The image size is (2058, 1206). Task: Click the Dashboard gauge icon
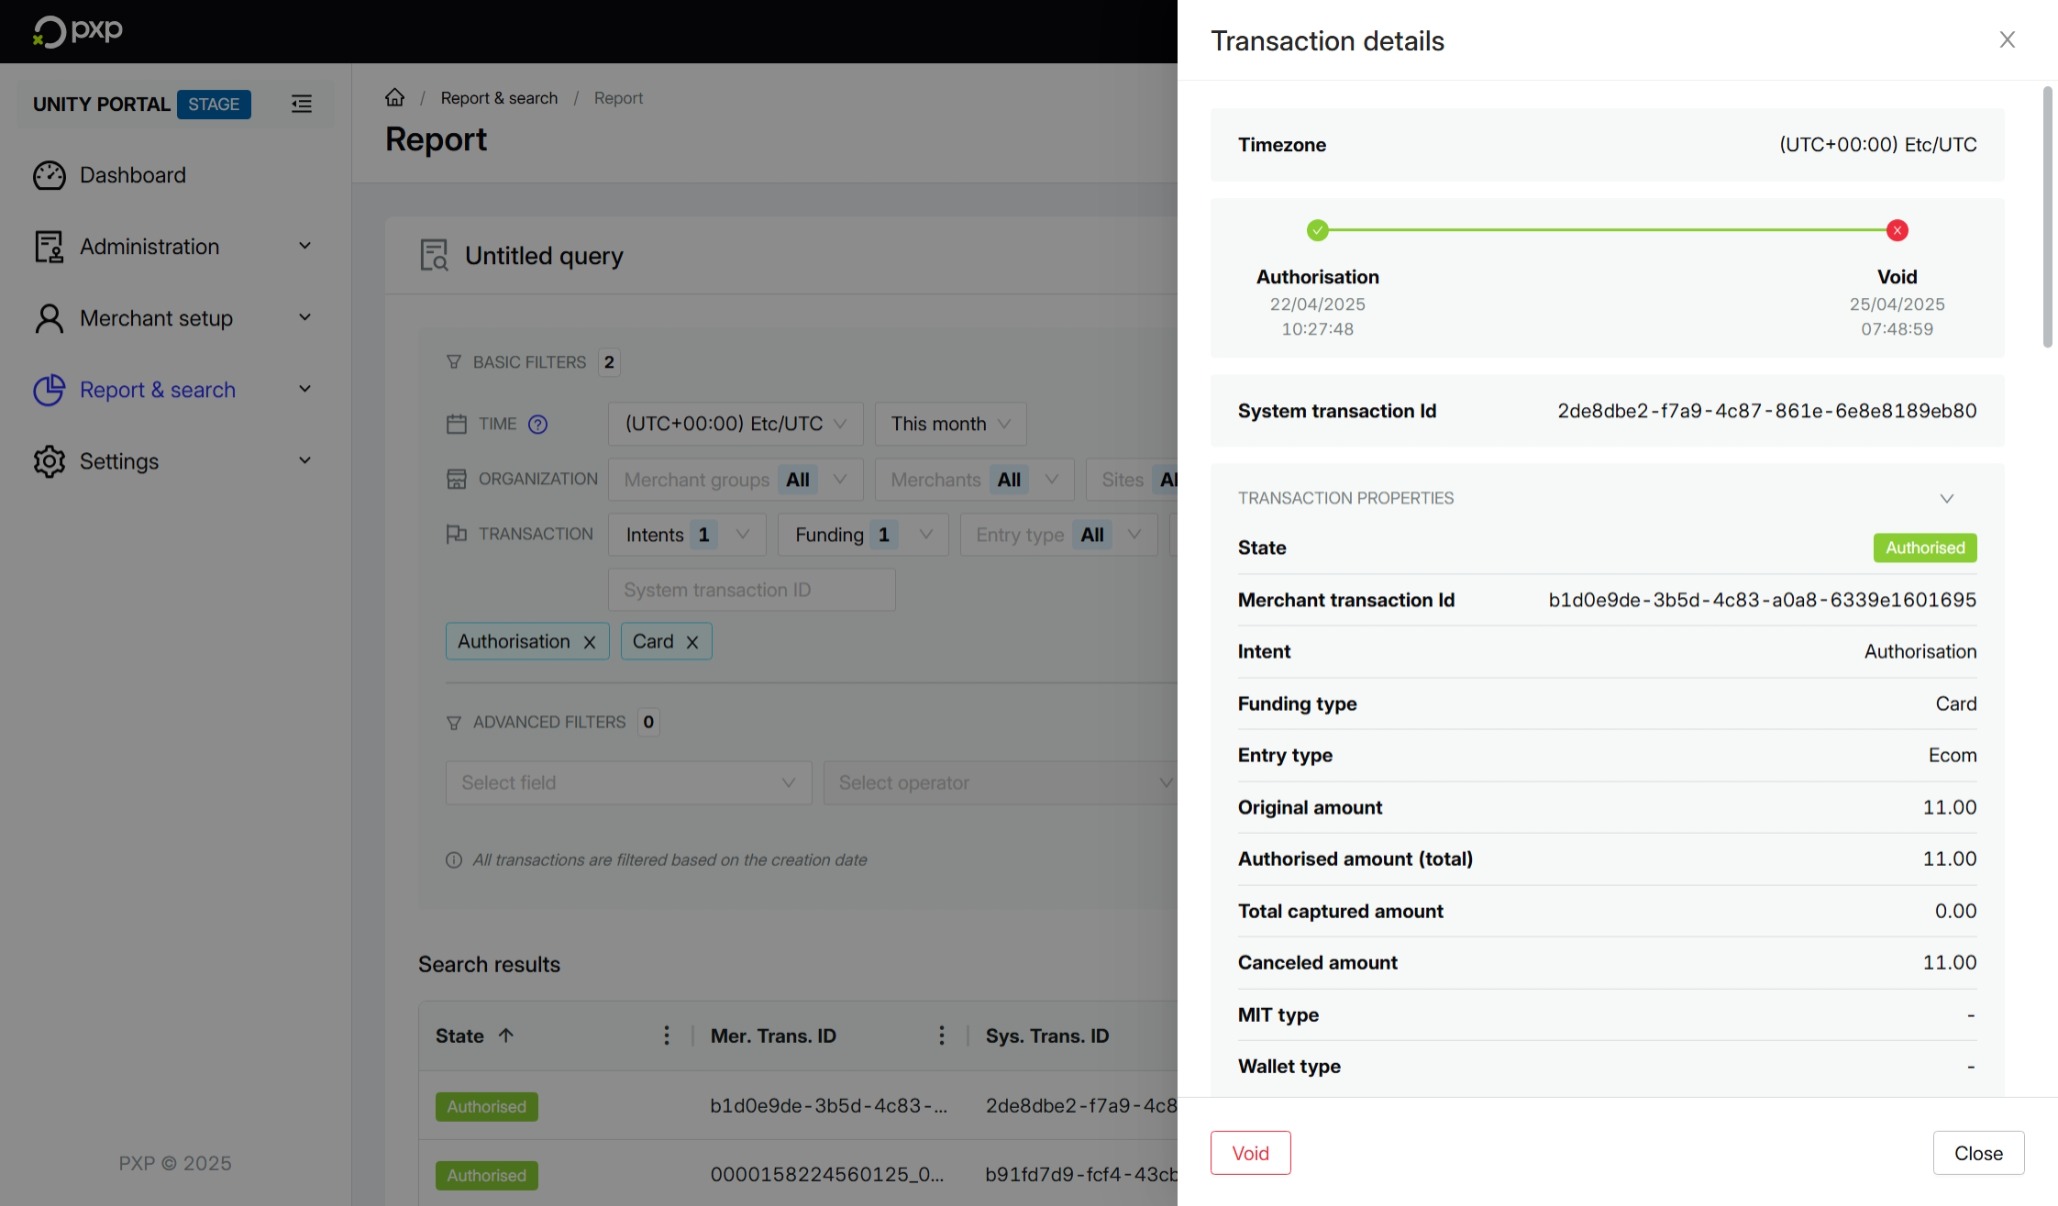point(49,175)
